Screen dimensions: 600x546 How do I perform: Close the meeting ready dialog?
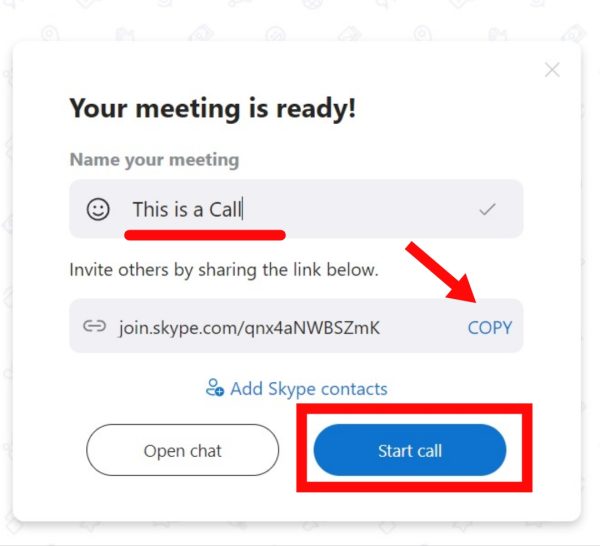click(552, 70)
